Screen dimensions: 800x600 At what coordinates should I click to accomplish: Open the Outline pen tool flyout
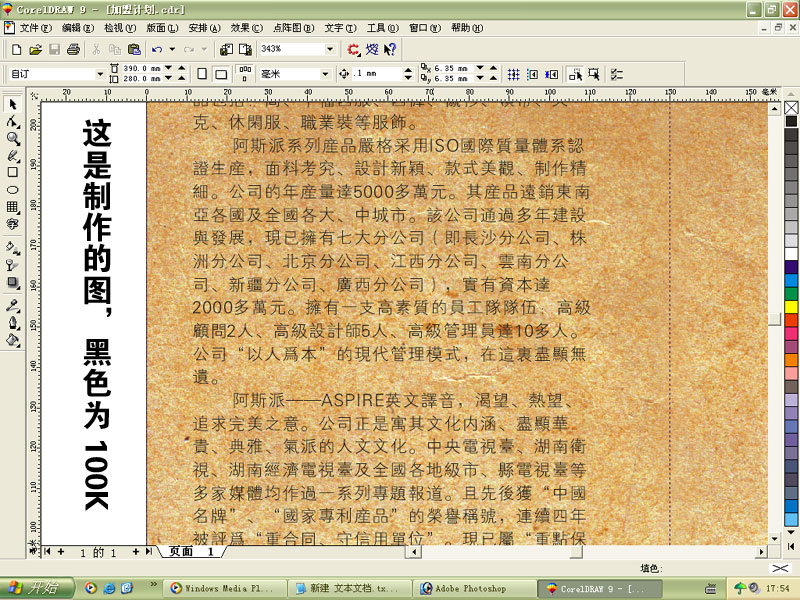click(13, 323)
